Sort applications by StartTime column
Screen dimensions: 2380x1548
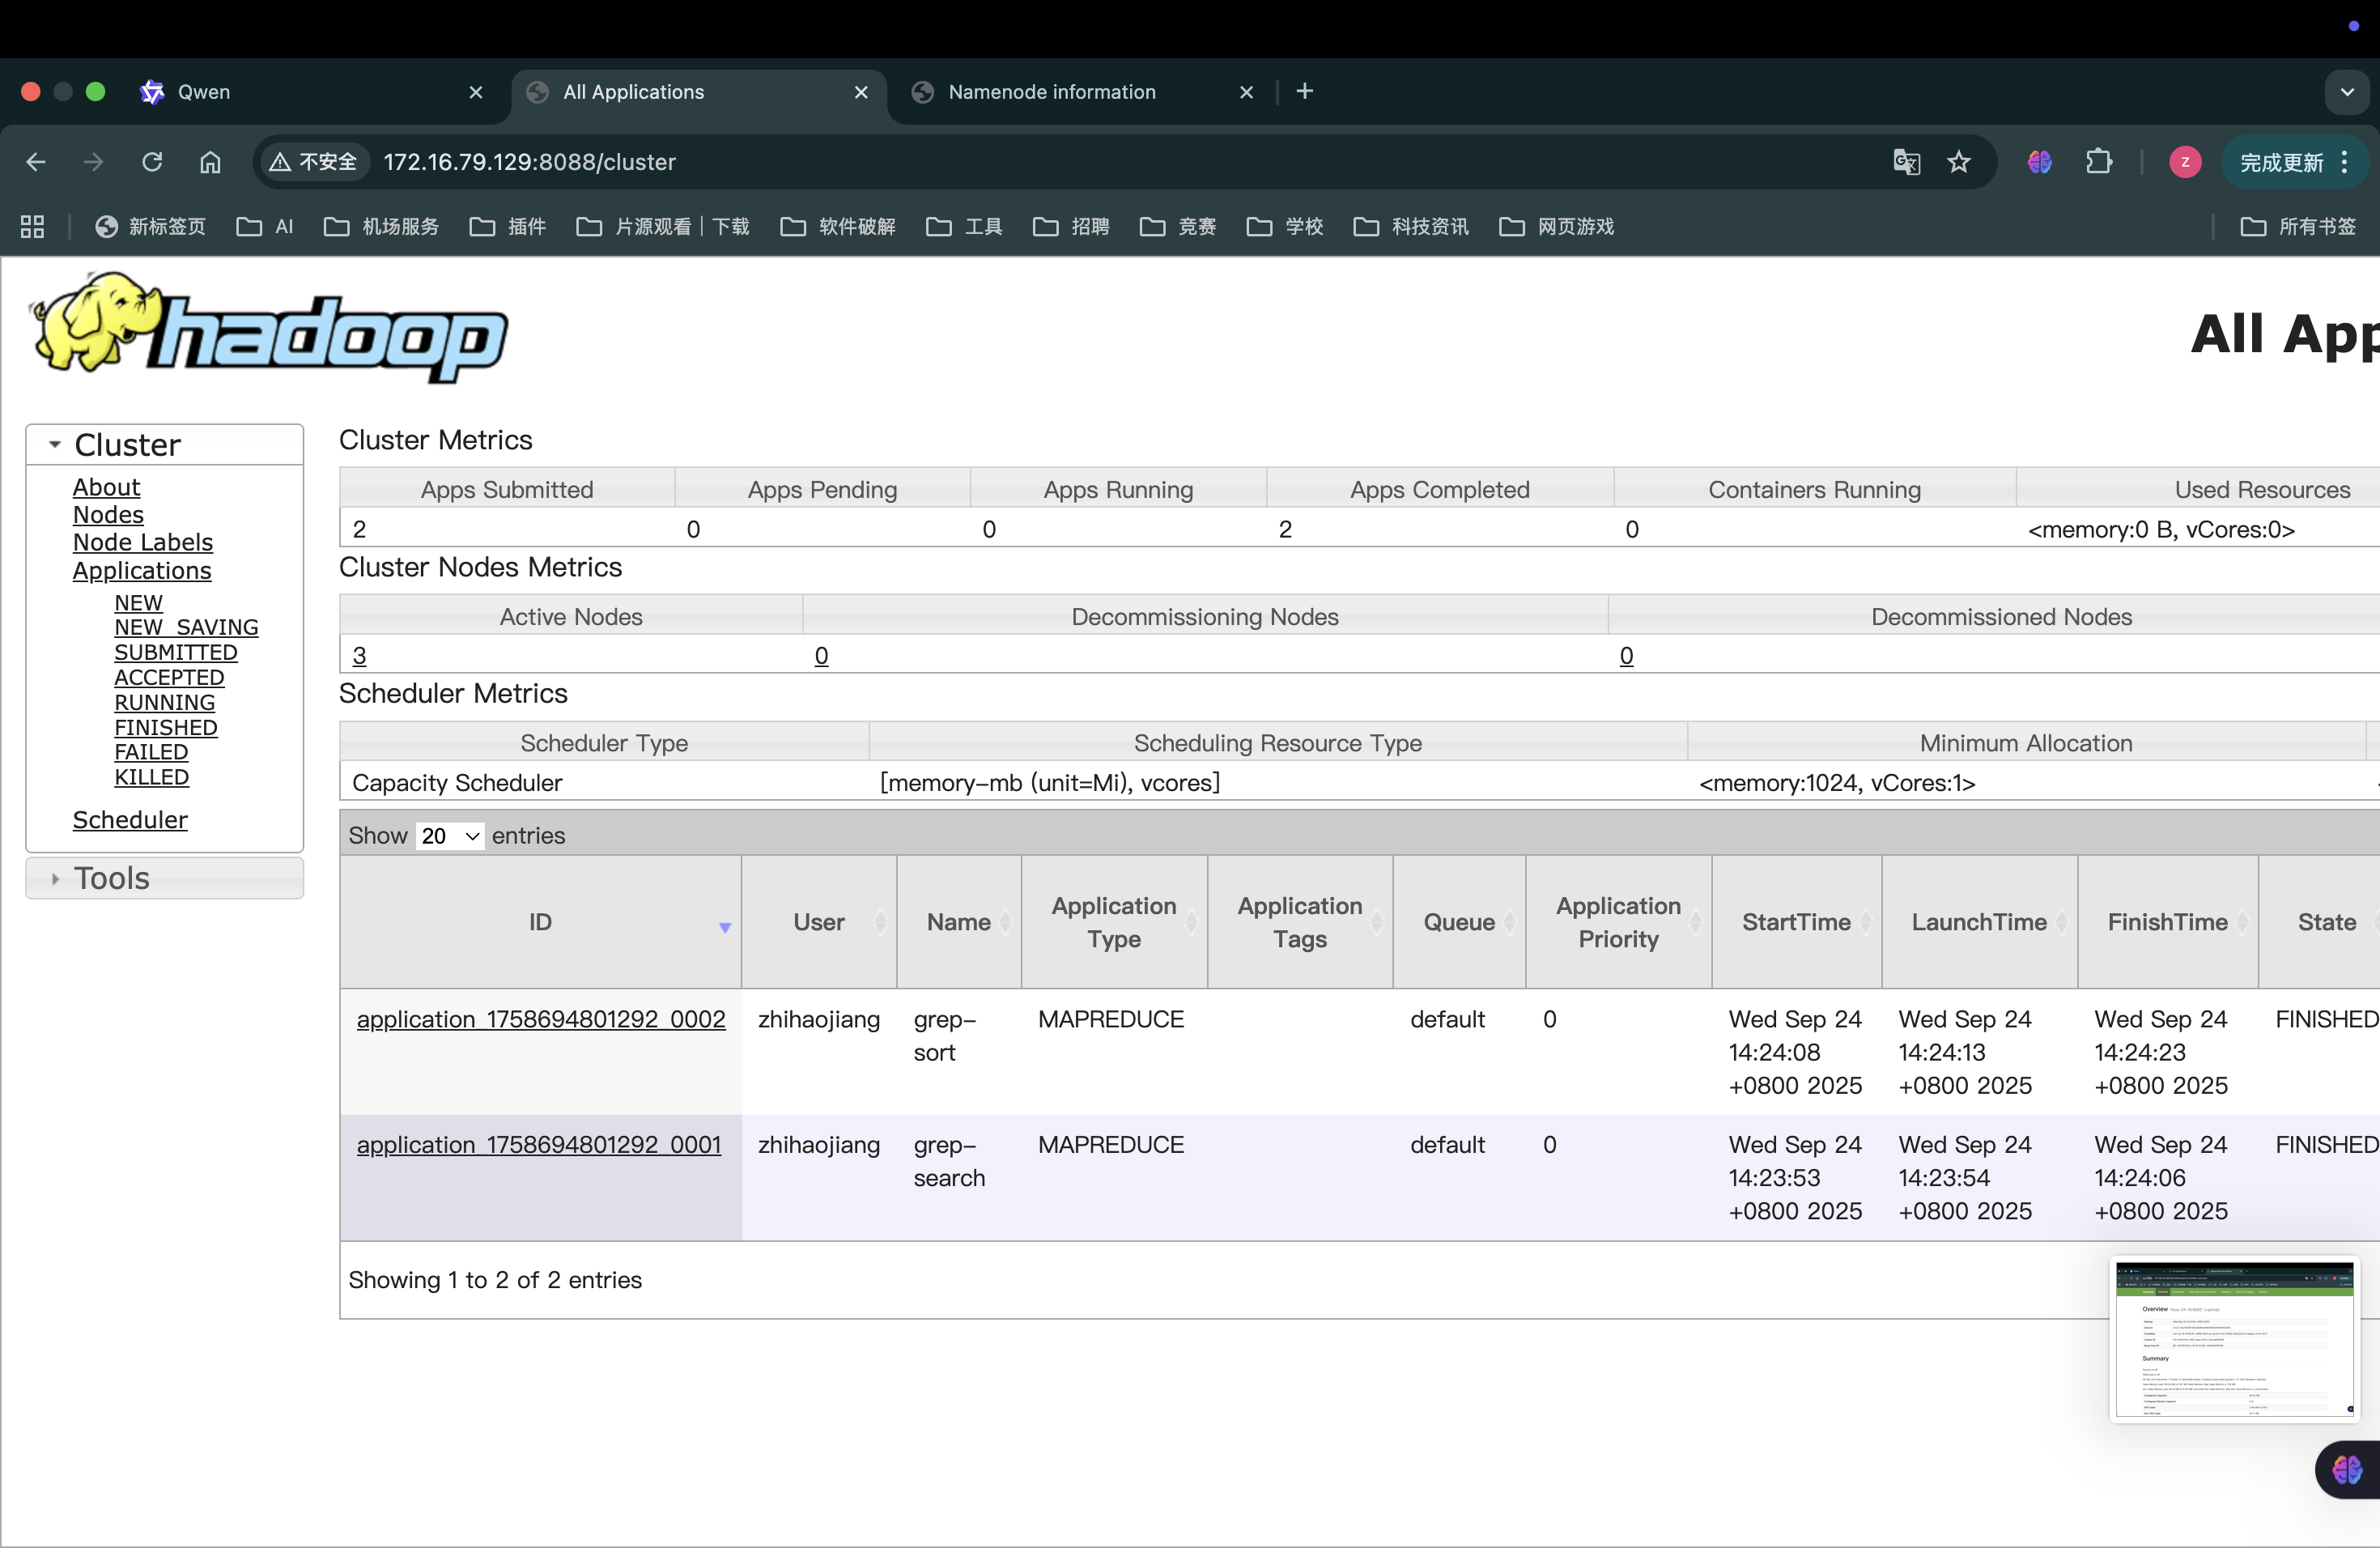1796,922
